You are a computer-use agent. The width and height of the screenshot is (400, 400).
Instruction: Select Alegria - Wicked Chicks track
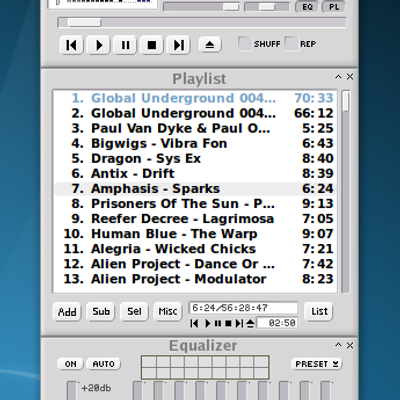pos(195,249)
